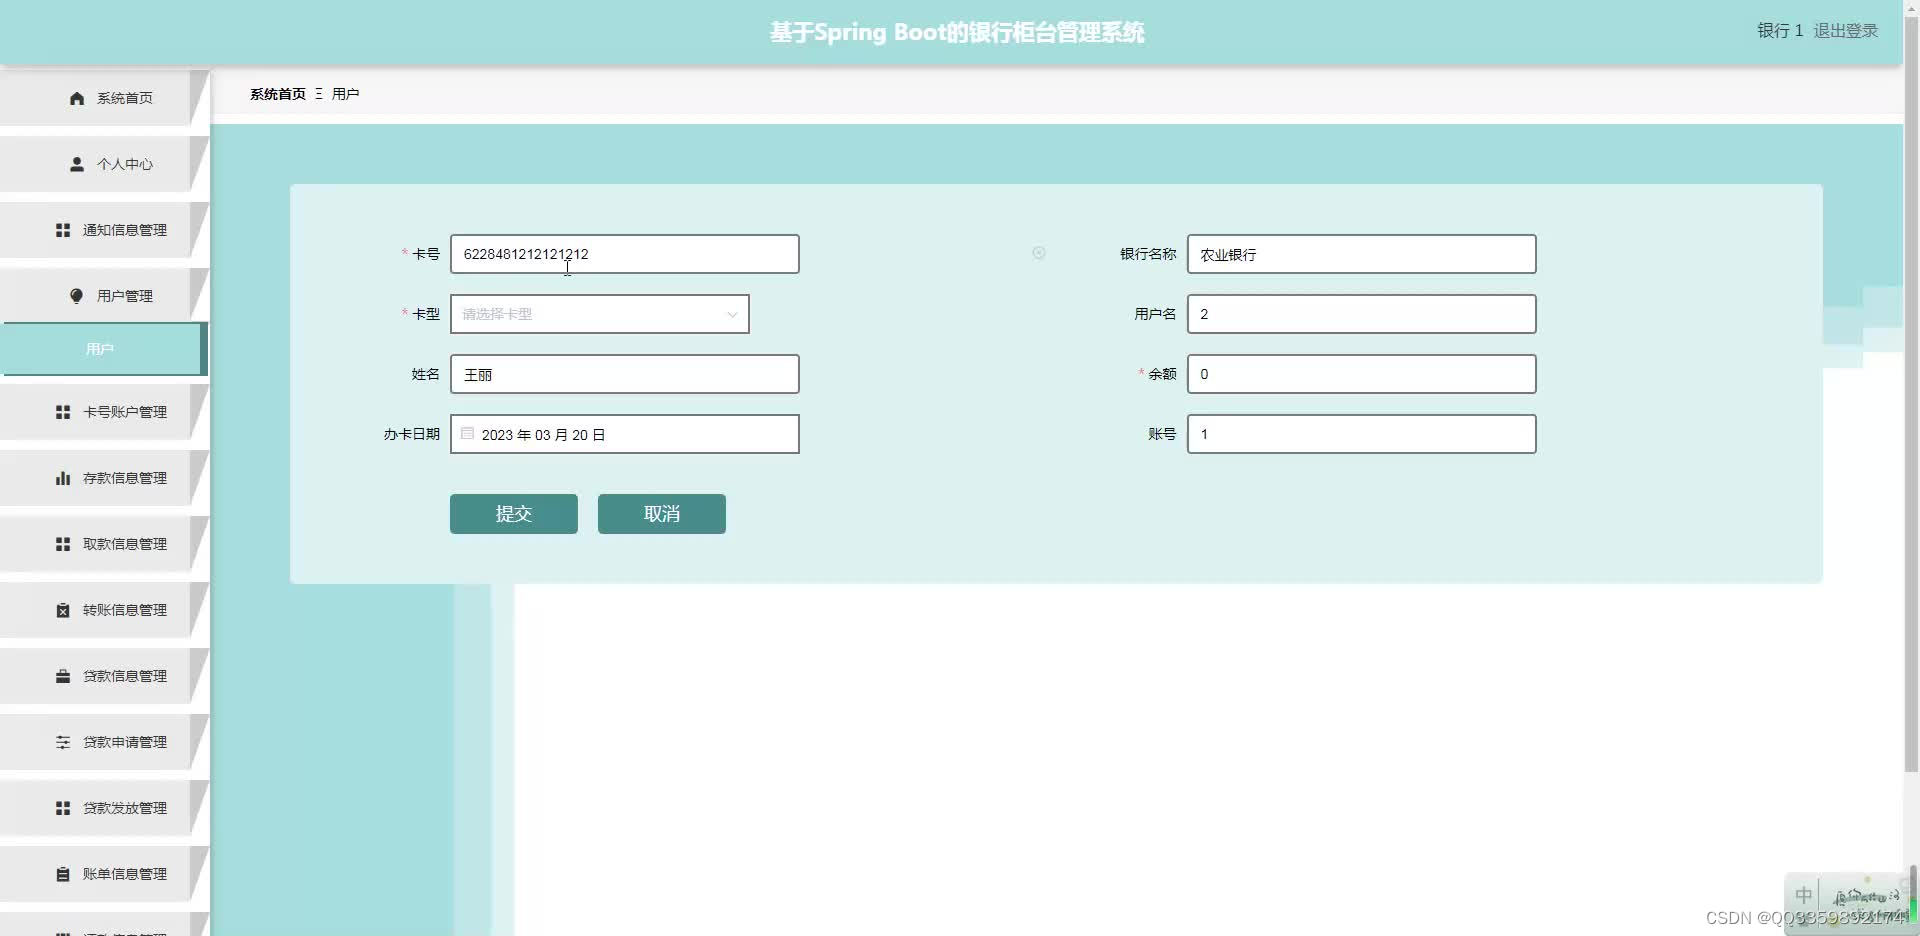
Task: Open 存款信息管理 menu item
Action: 104,478
